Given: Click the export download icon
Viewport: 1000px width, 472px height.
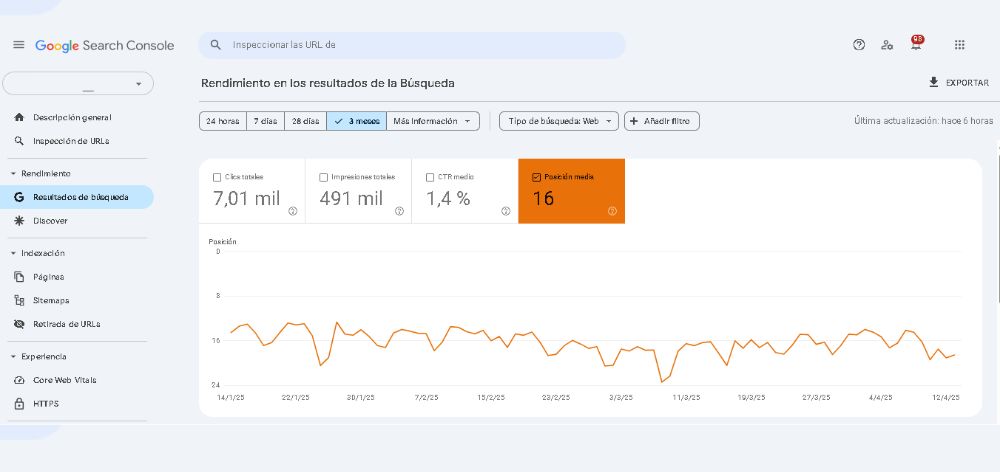Looking at the screenshot, I should click(x=934, y=82).
